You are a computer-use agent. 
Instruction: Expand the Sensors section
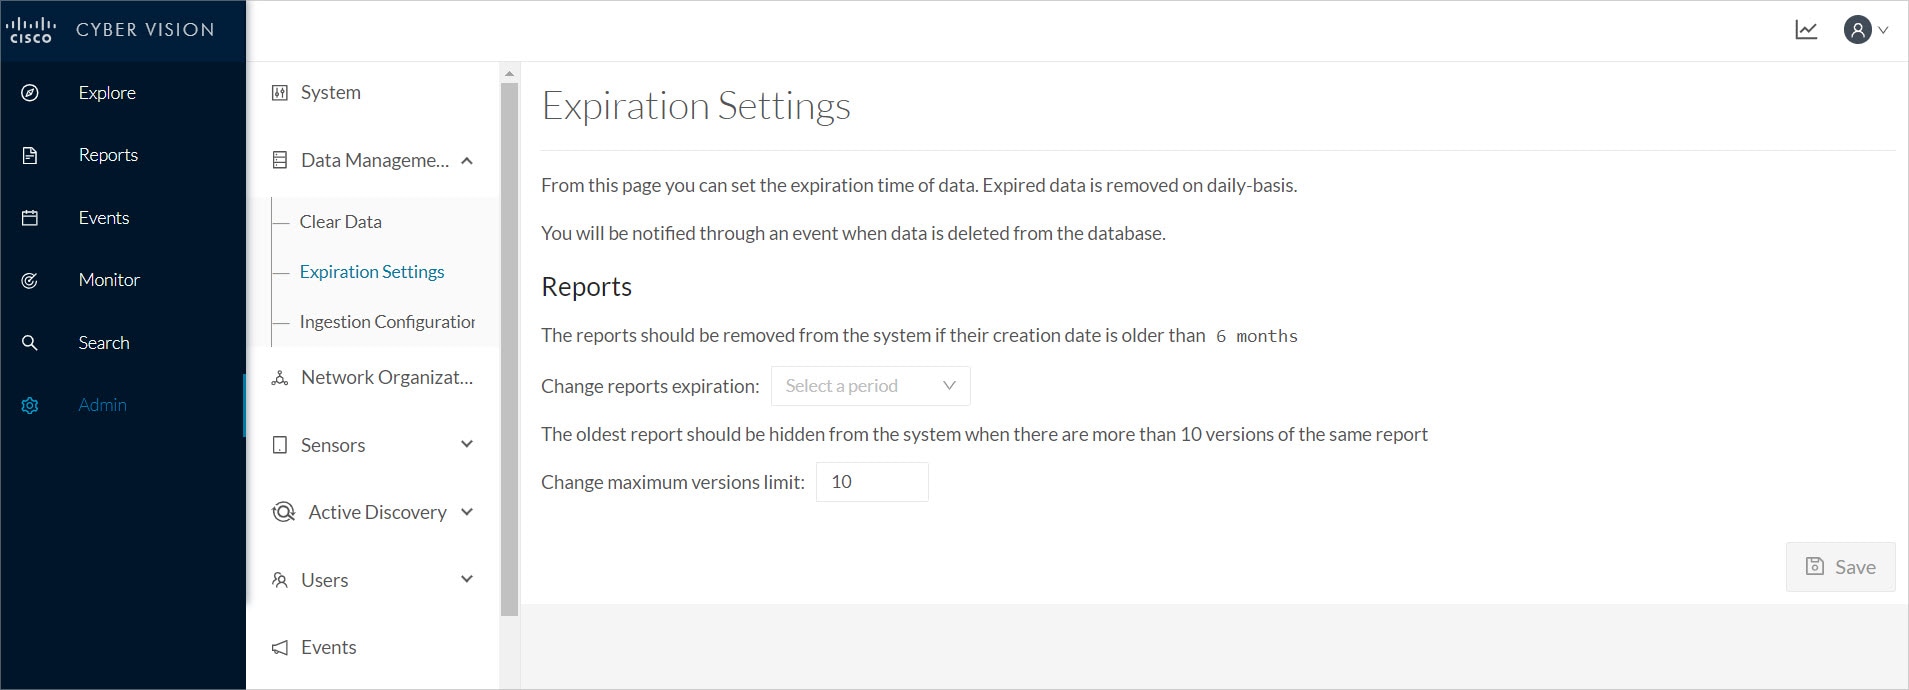coord(467,444)
